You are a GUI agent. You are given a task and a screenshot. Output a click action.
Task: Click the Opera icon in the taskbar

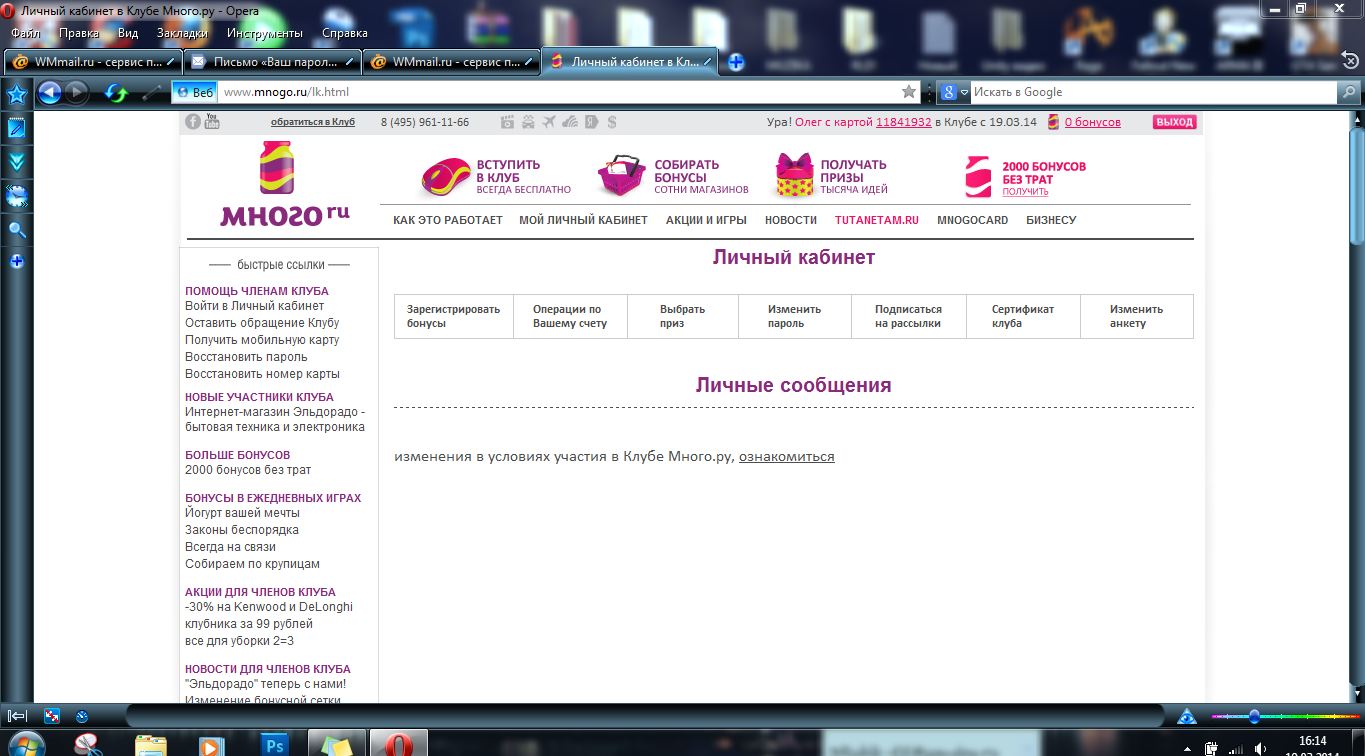(x=398, y=743)
